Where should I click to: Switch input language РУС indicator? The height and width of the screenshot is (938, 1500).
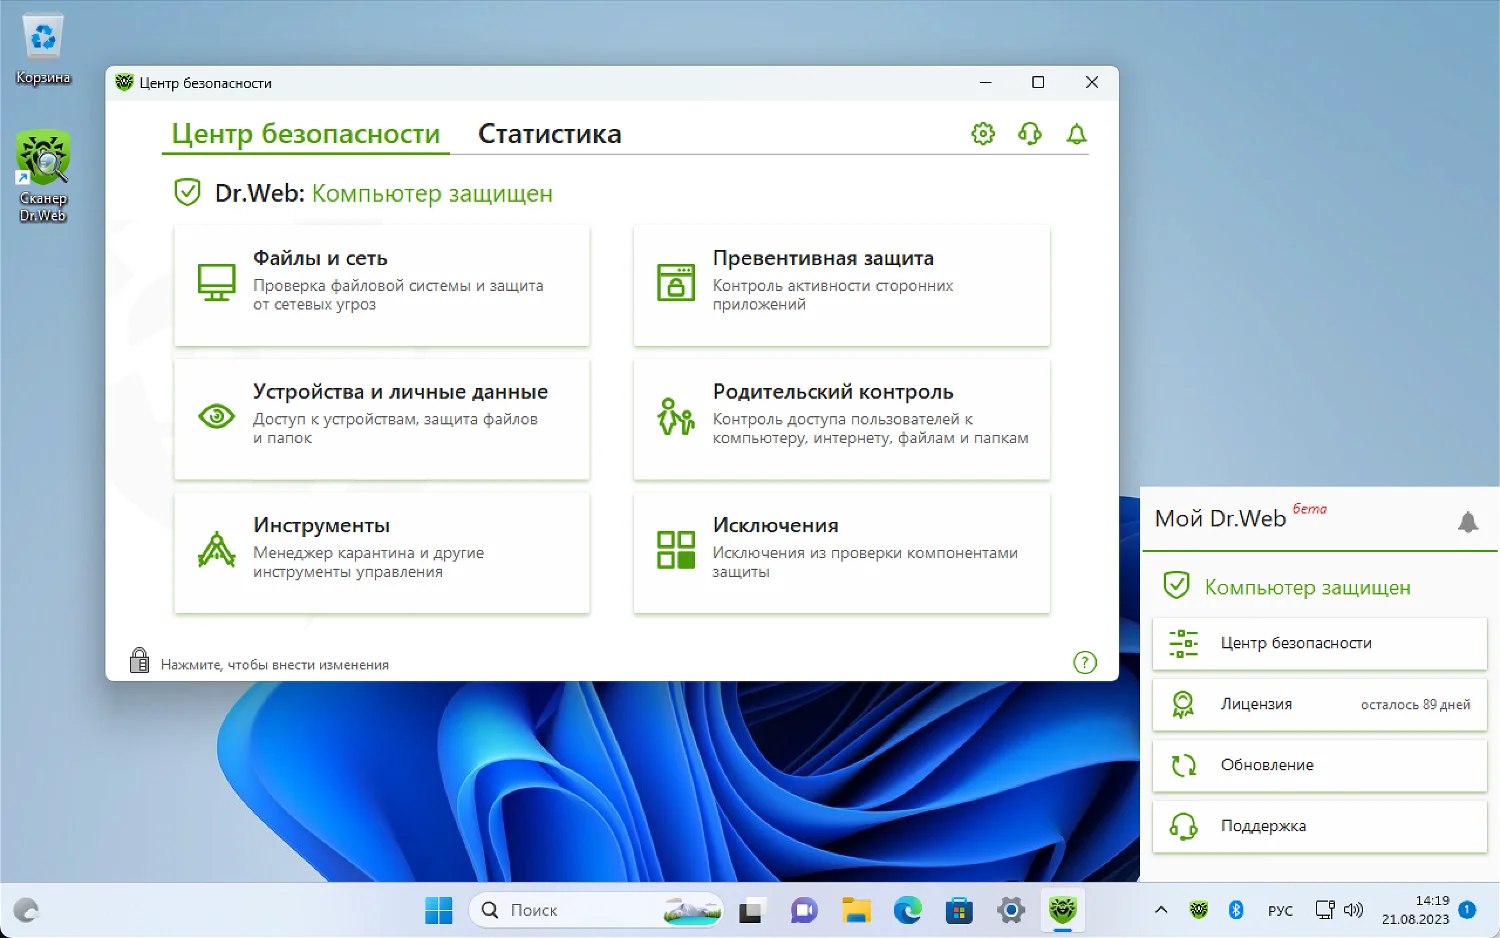pos(1280,911)
